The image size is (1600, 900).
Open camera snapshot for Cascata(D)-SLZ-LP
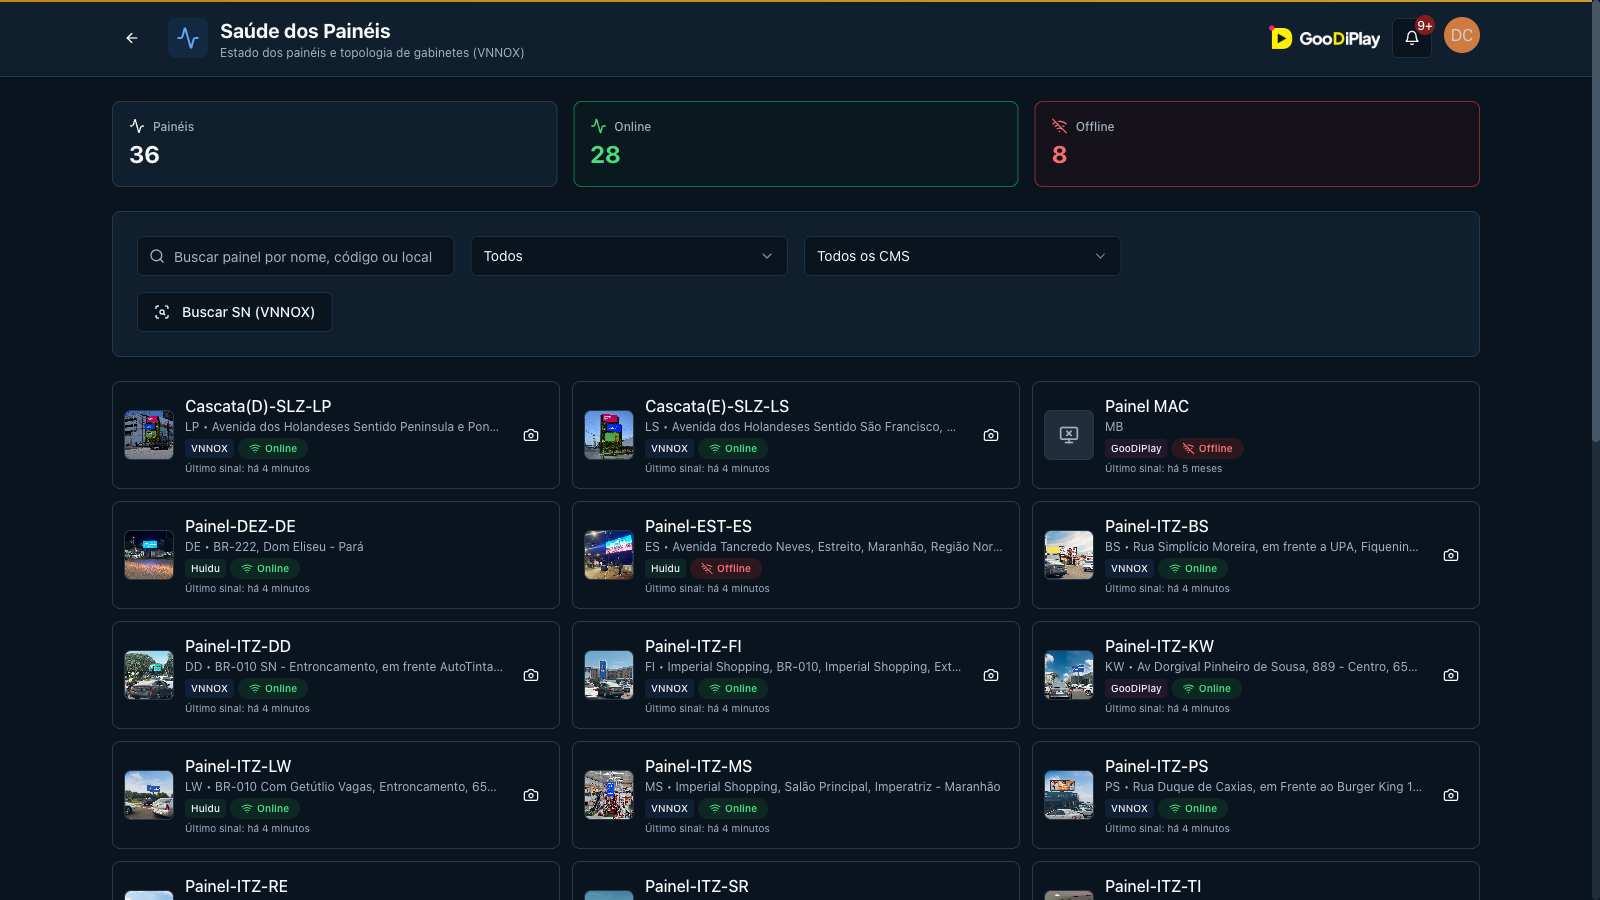tap(531, 435)
